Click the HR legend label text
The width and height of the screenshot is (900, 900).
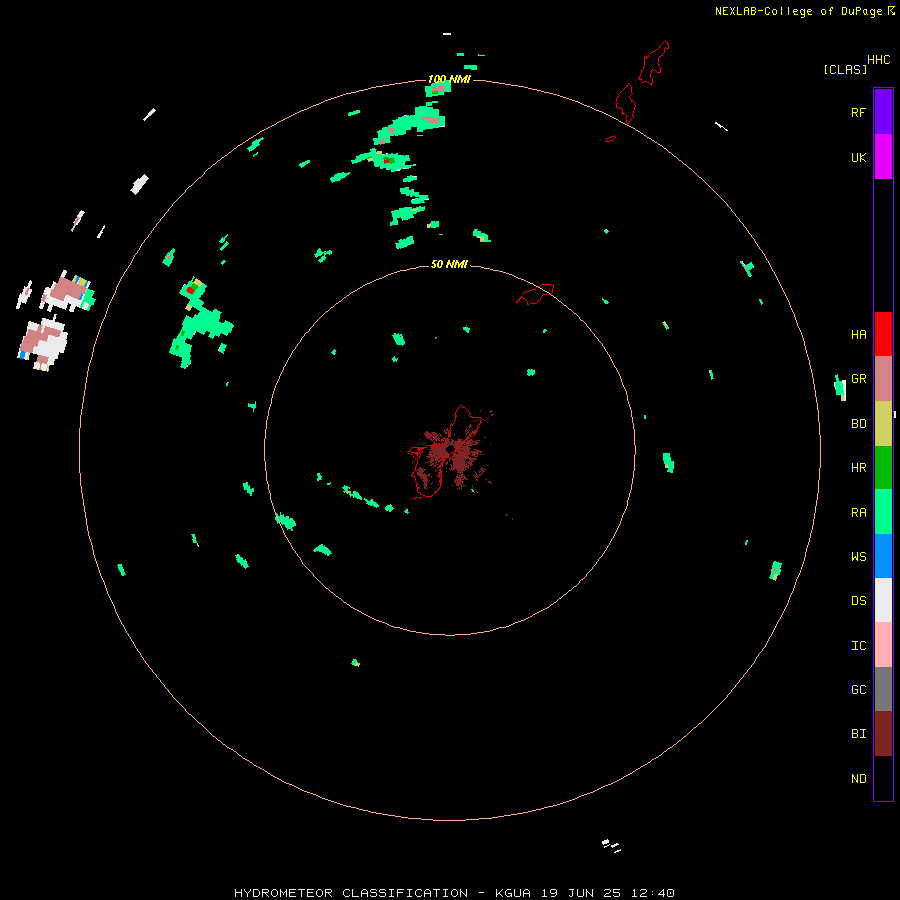(x=859, y=468)
